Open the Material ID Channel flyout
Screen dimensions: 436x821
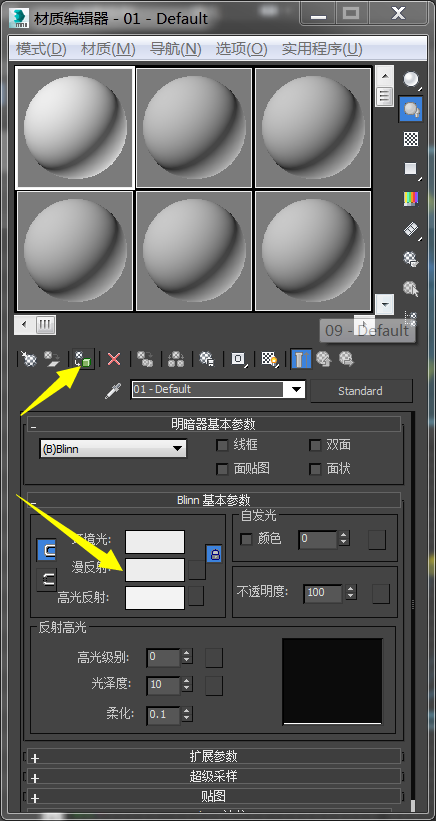239,359
